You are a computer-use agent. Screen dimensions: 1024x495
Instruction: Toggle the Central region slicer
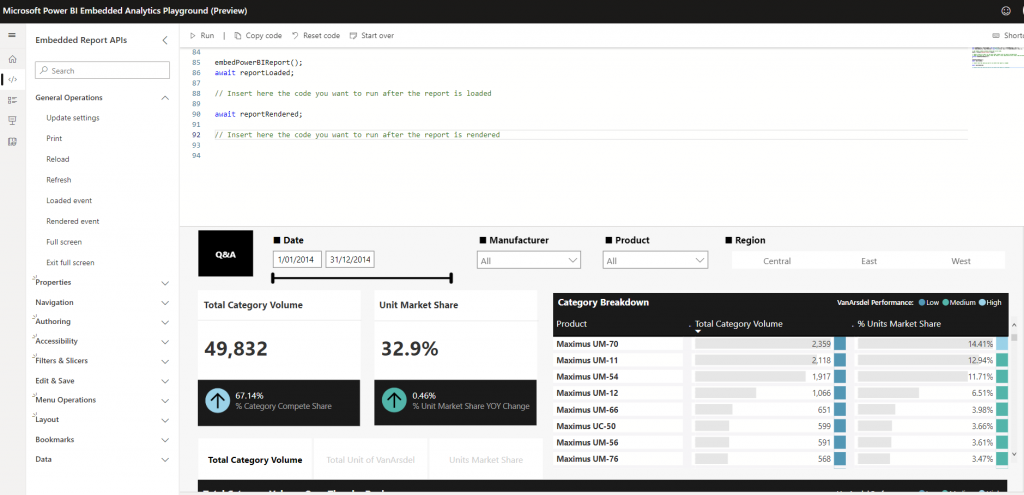(777, 261)
